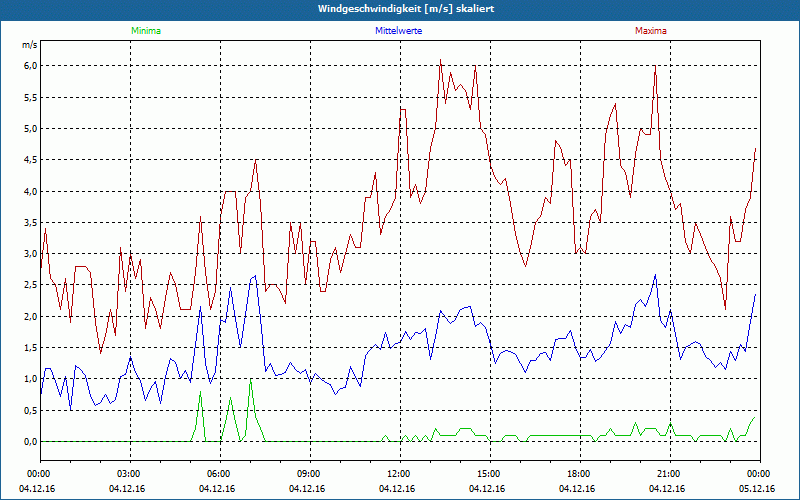Click the 06:00 time axis label
Image resolution: width=800 pixels, height=500 pixels.
pyautogui.click(x=220, y=474)
